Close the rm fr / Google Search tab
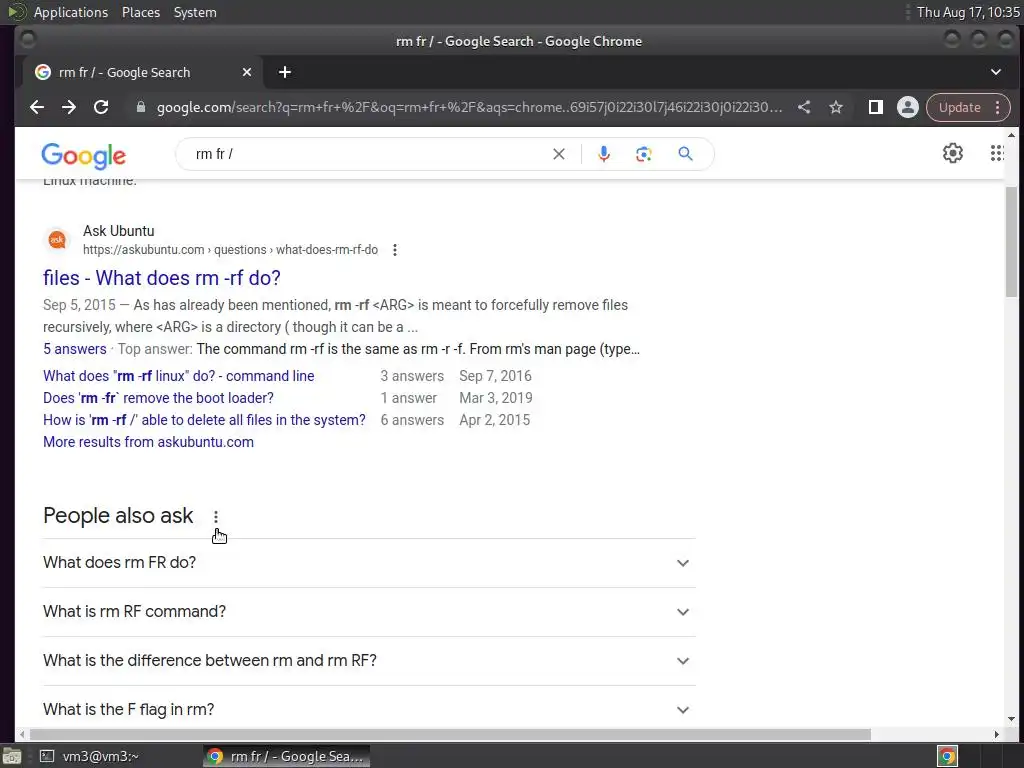The width and height of the screenshot is (1024, 768). click(x=247, y=72)
